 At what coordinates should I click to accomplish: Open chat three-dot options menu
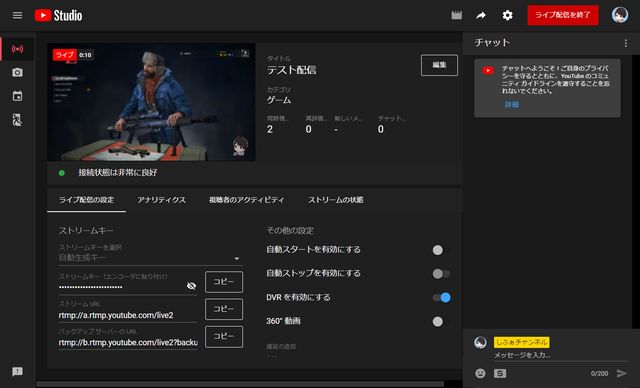pyautogui.click(x=626, y=43)
